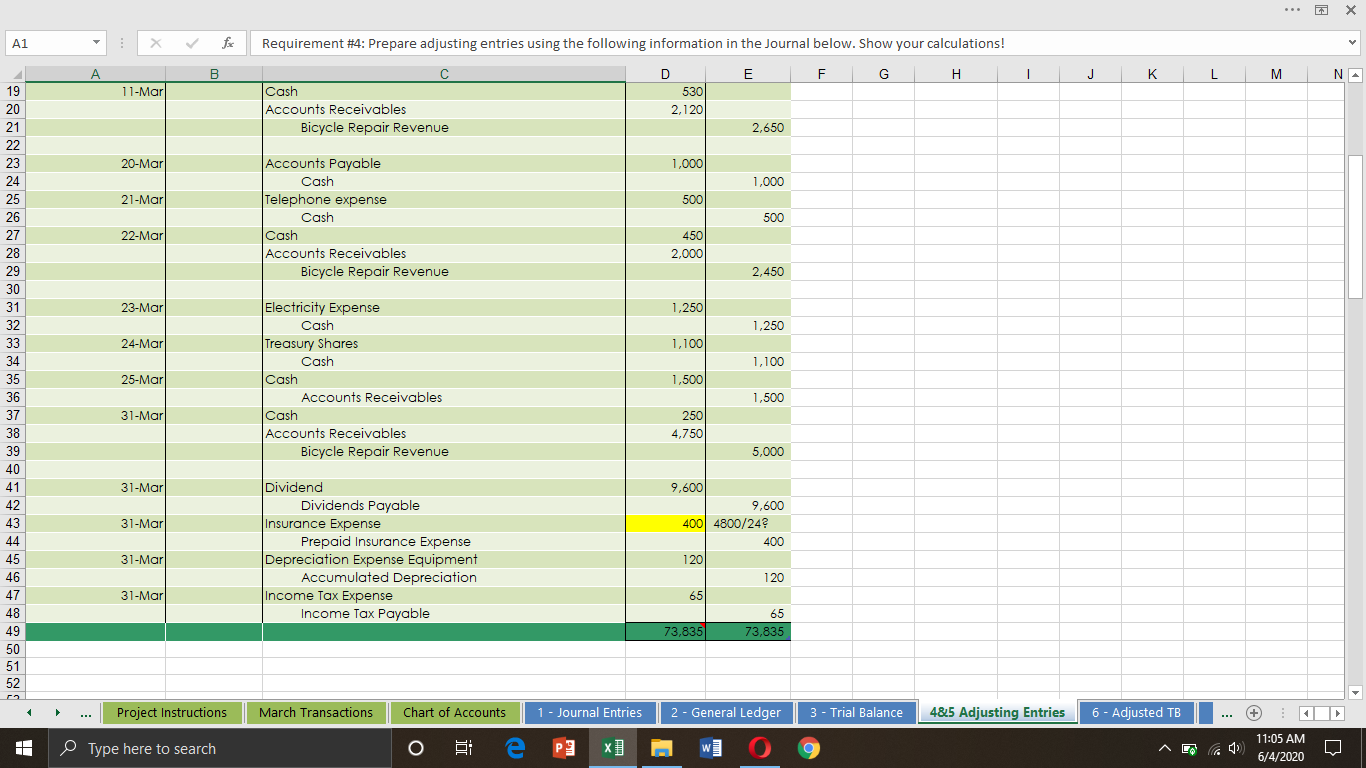Open the Project Instructions sheet tab
The image size is (1366, 768).
[171, 712]
